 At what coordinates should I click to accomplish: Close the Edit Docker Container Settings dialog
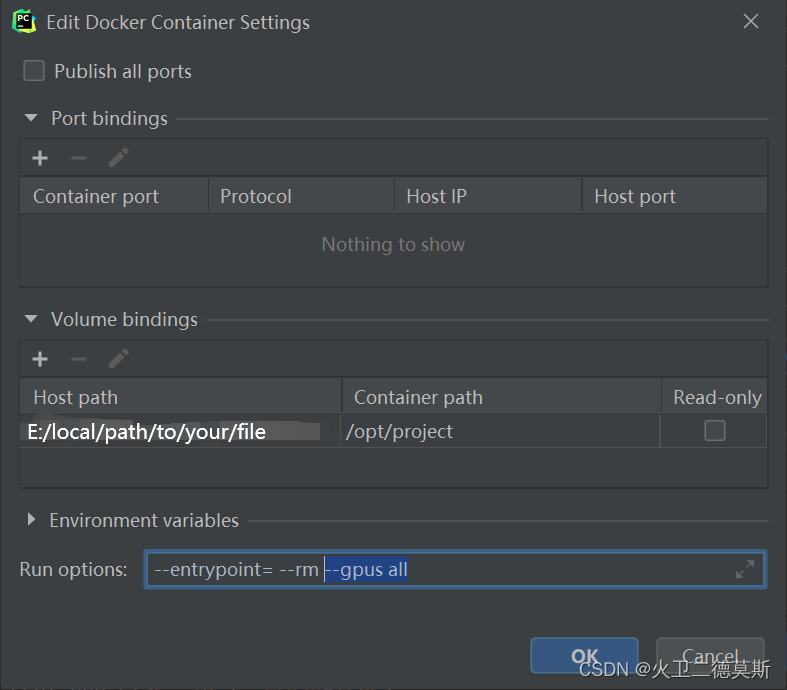click(751, 21)
